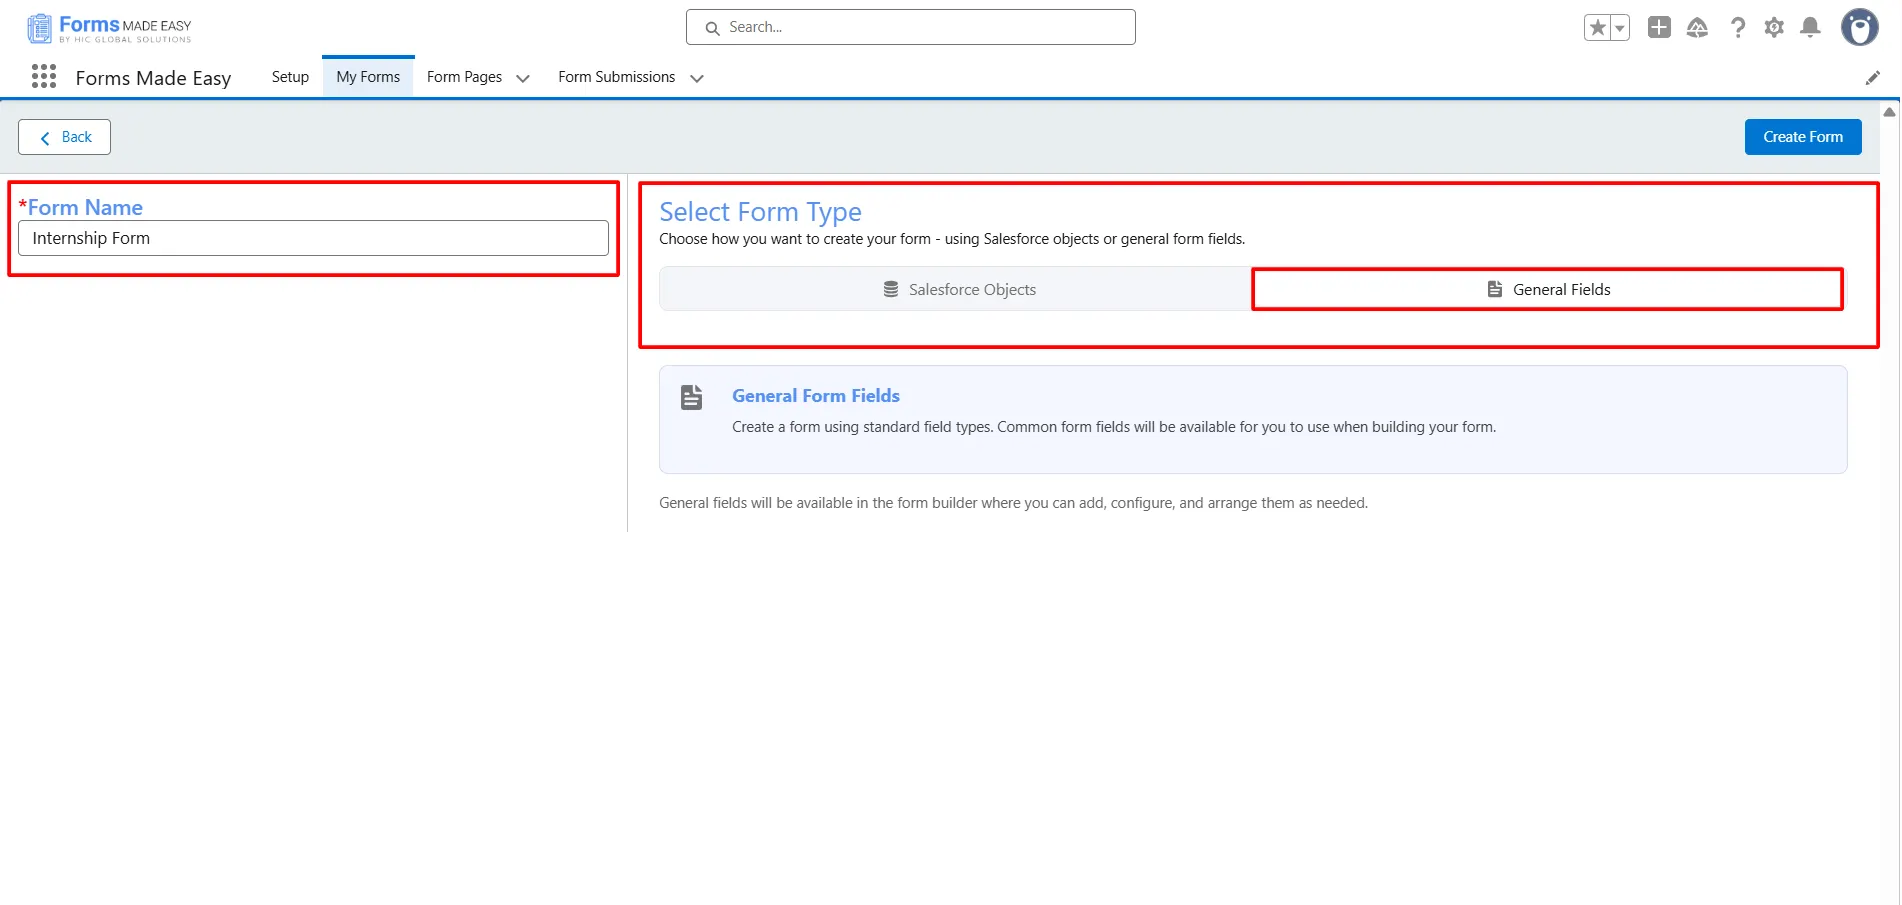Select the General Fields form type
The width and height of the screenshot is (1902, 905).
point(1548,289)
